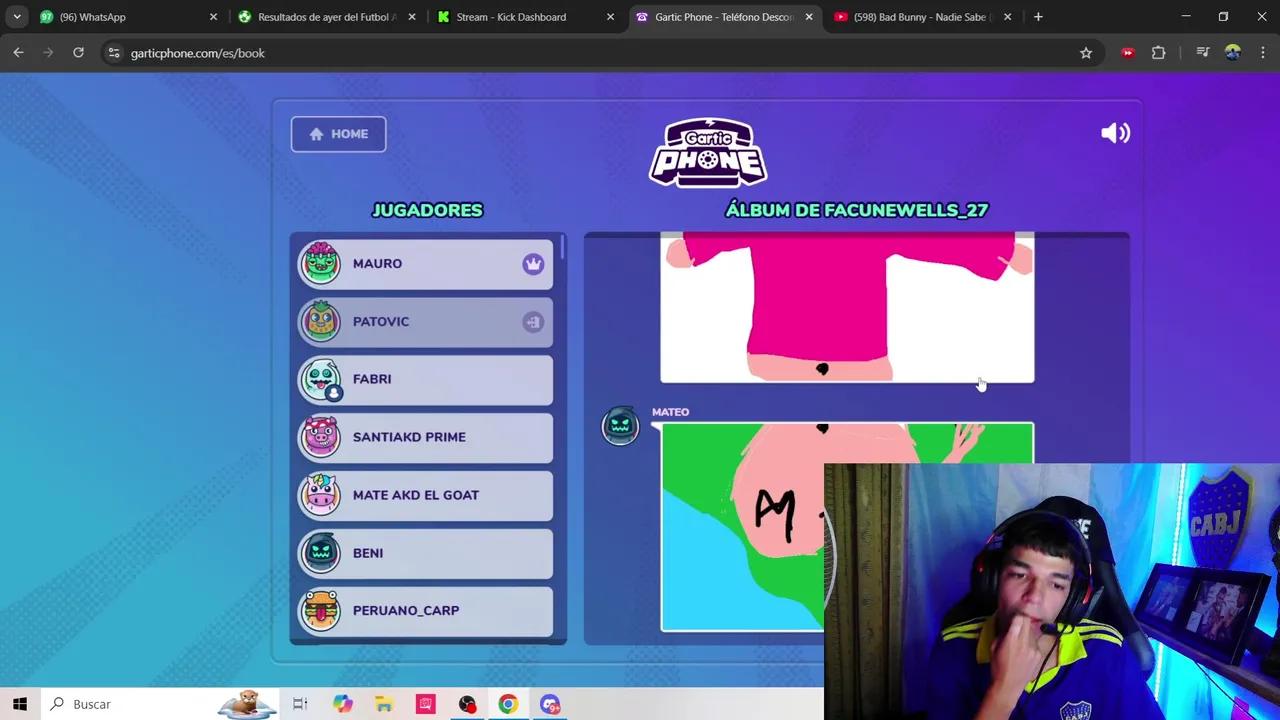
Task: Toggle the bookmark star in the address bar
Action: coord(1086,53)
